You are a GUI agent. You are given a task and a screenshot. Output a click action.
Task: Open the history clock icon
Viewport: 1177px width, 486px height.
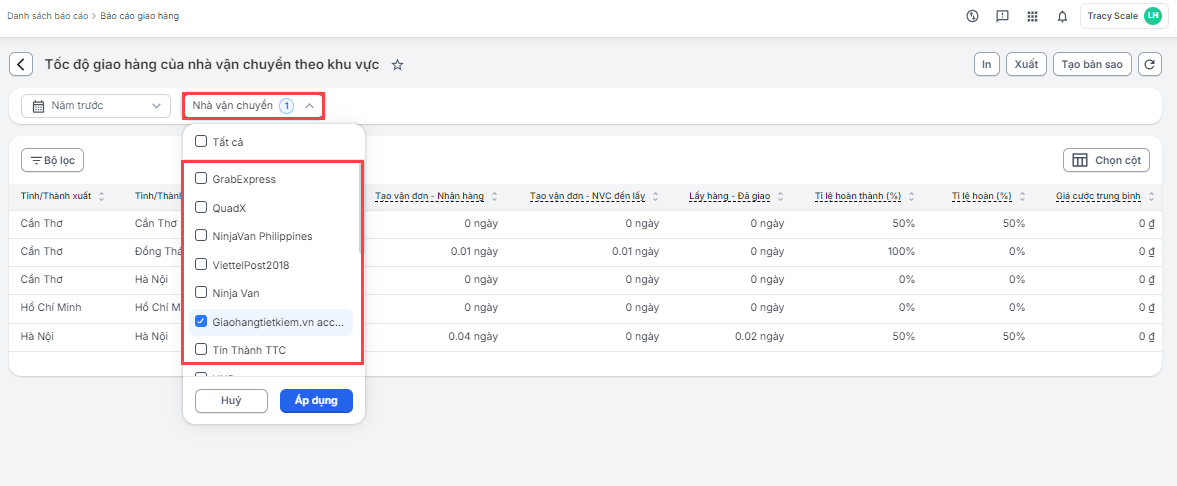[x=972, y=16]
